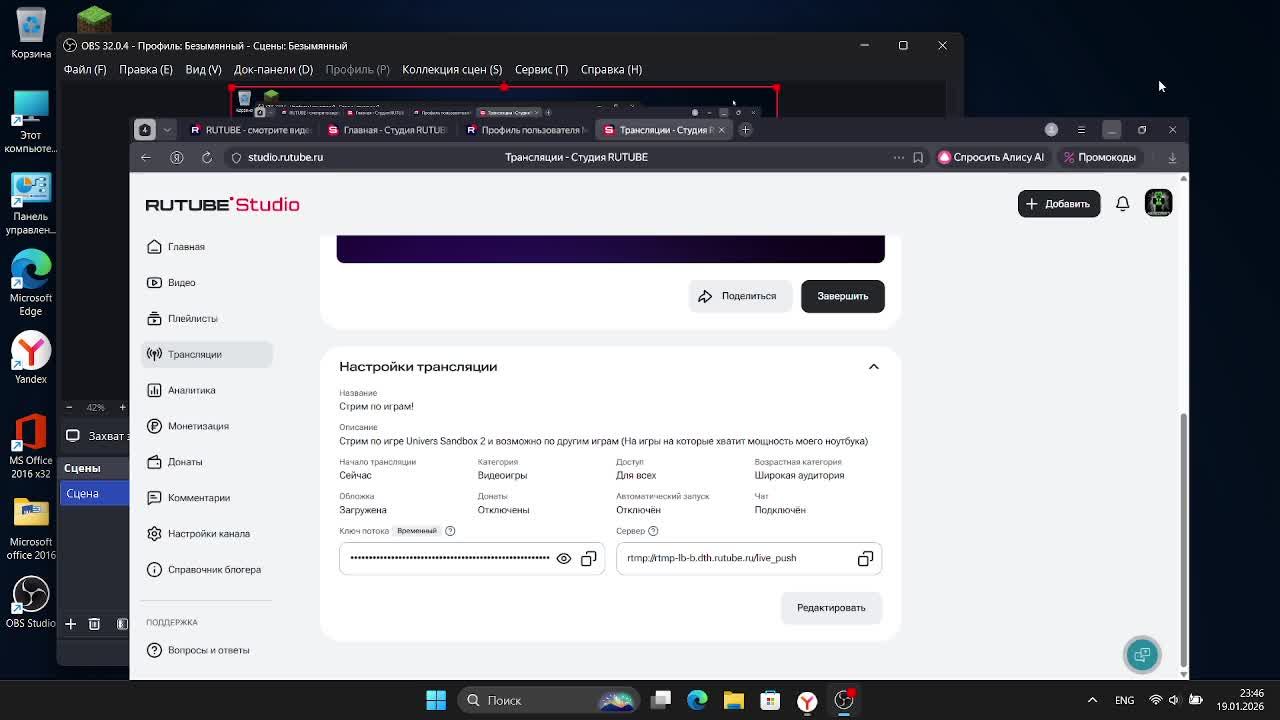Open Microsoft Store from the taskbar
This screenshot has width=1280, height=720.
tap(770, 700)
